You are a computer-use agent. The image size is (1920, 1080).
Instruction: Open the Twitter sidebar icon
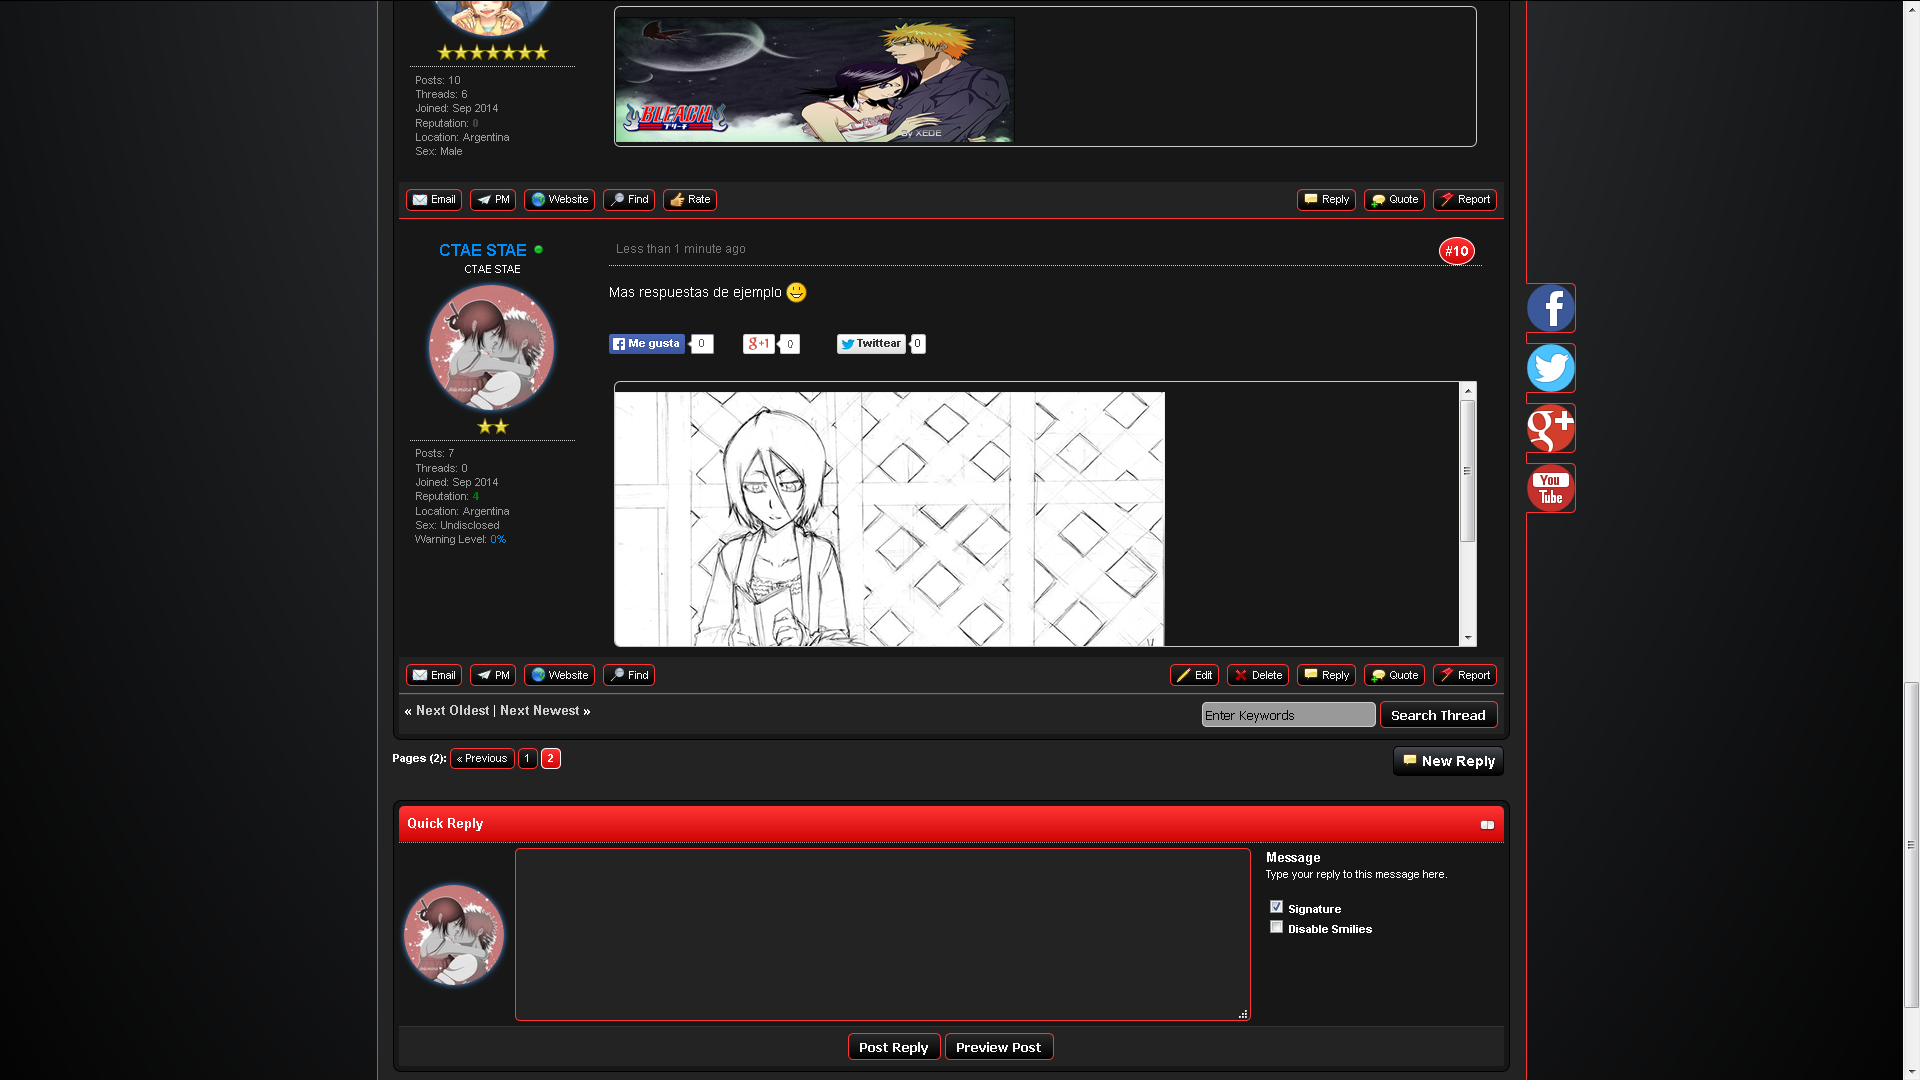1550,368
